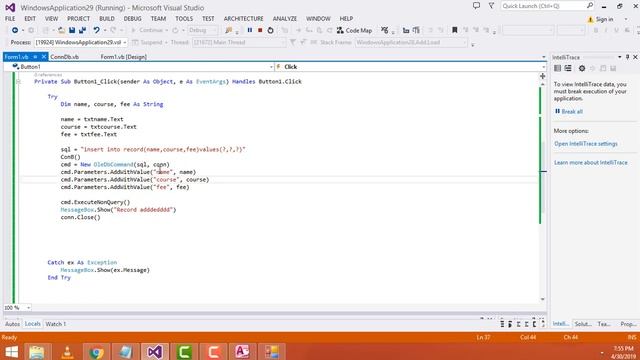640x360 pixels.
Task: Click the Sign in link
Action: pos(604,19)
